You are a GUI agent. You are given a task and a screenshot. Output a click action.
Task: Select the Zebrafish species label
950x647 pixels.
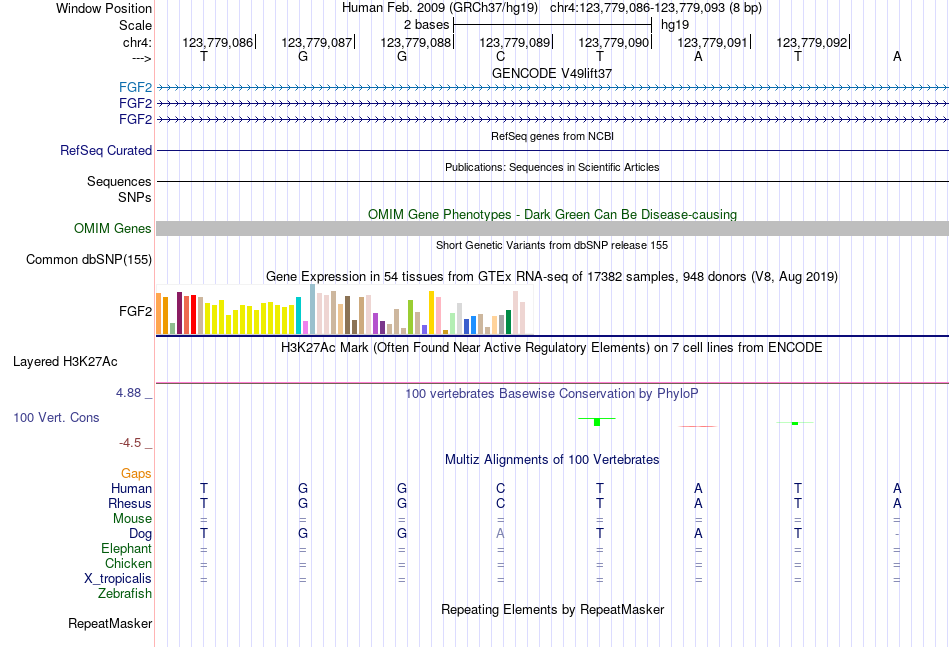click(125, 593)
